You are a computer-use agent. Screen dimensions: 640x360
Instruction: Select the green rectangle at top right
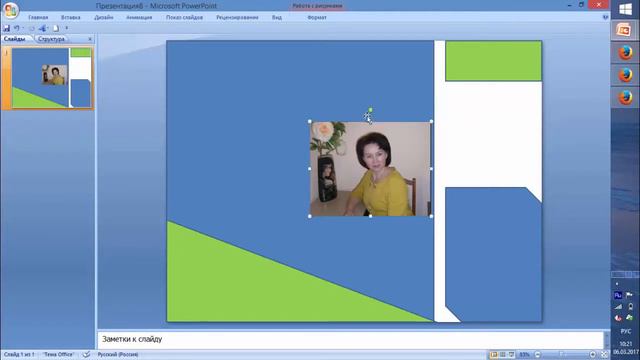pyautogui.click(x=493, y=61)
